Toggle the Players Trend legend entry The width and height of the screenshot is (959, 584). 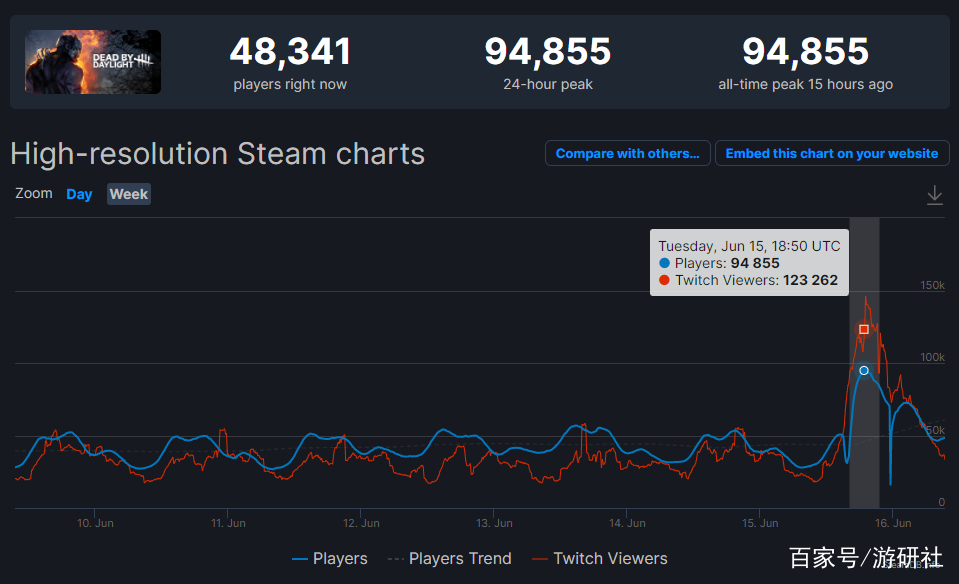450,558
